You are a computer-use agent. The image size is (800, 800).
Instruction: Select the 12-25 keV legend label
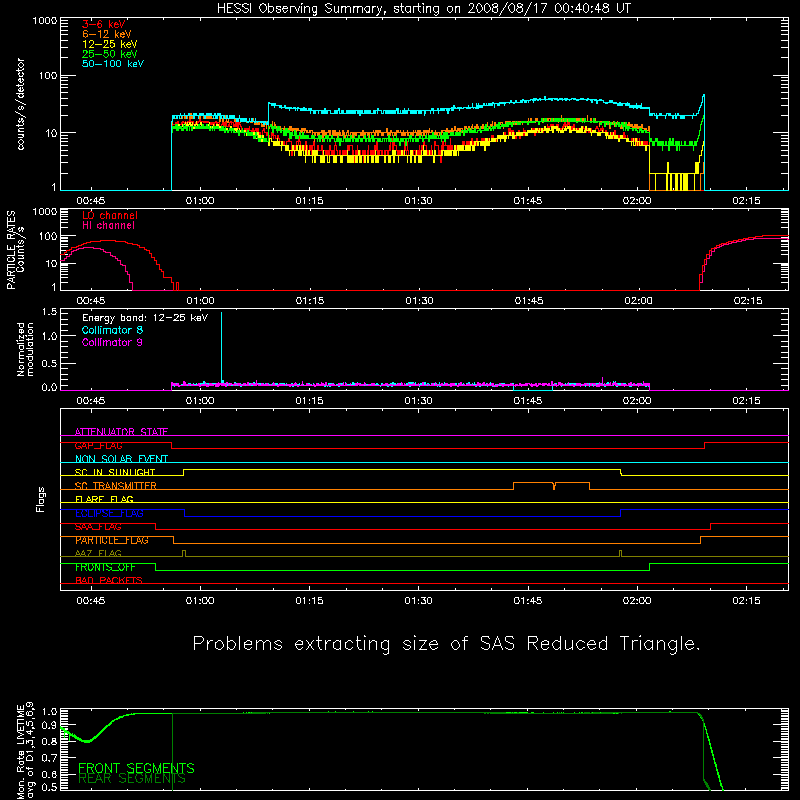(110, 44)
